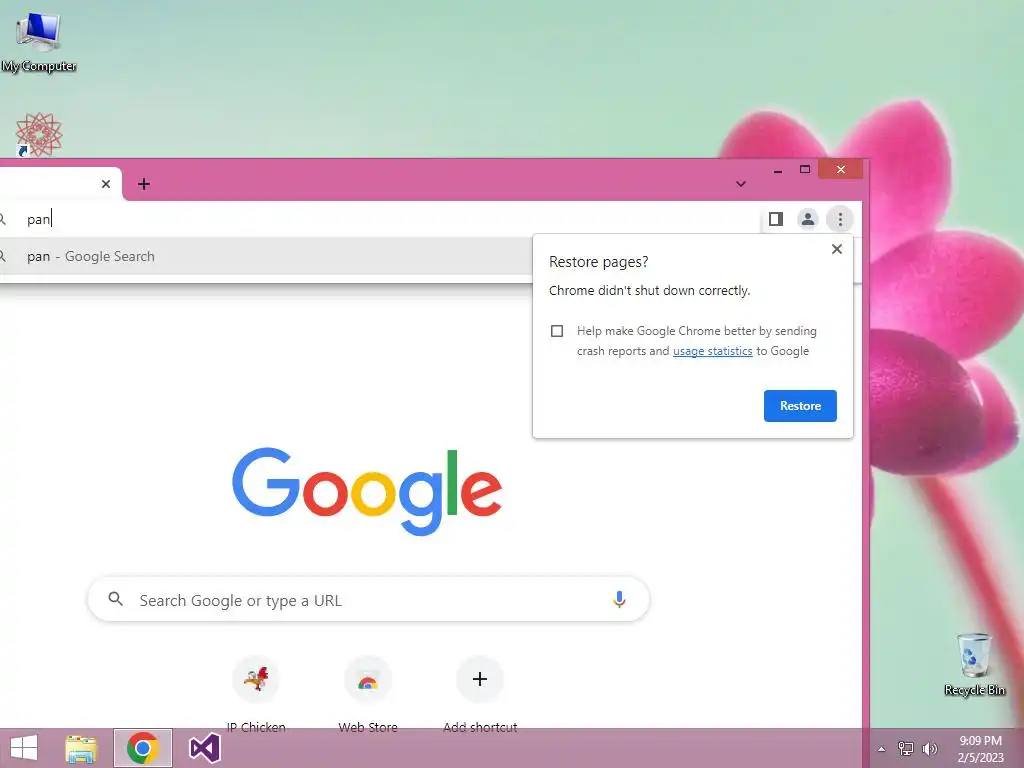Open the Chrome profile avatar button
1024x768 pixels.
click(x=808, y=219)
